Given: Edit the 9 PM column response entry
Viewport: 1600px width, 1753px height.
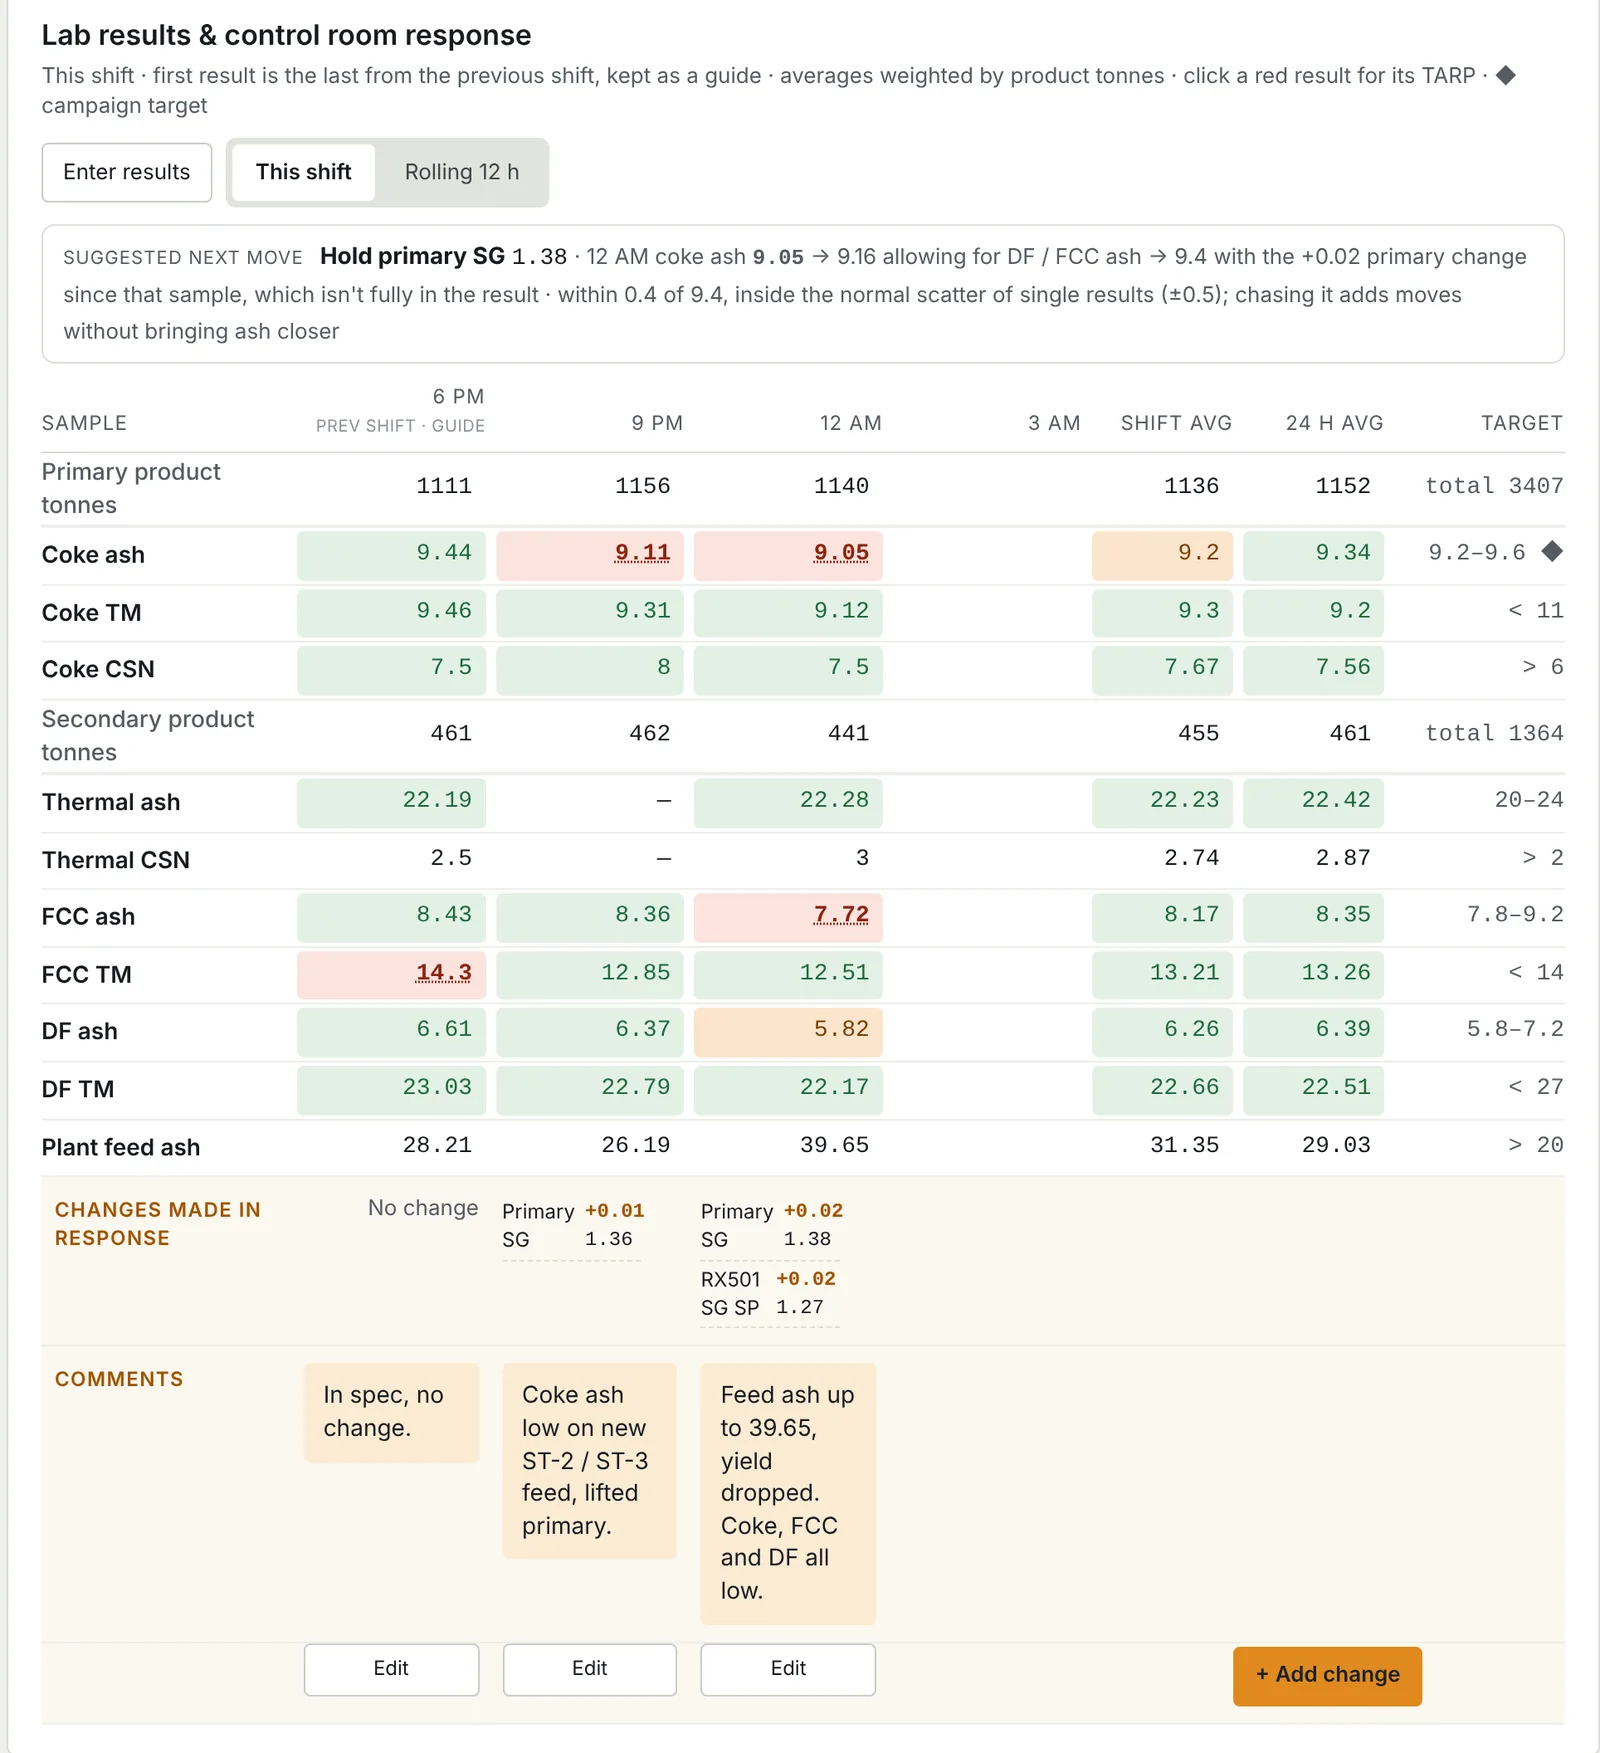Looking at the screenshot, I should [x=590, y=1668].
